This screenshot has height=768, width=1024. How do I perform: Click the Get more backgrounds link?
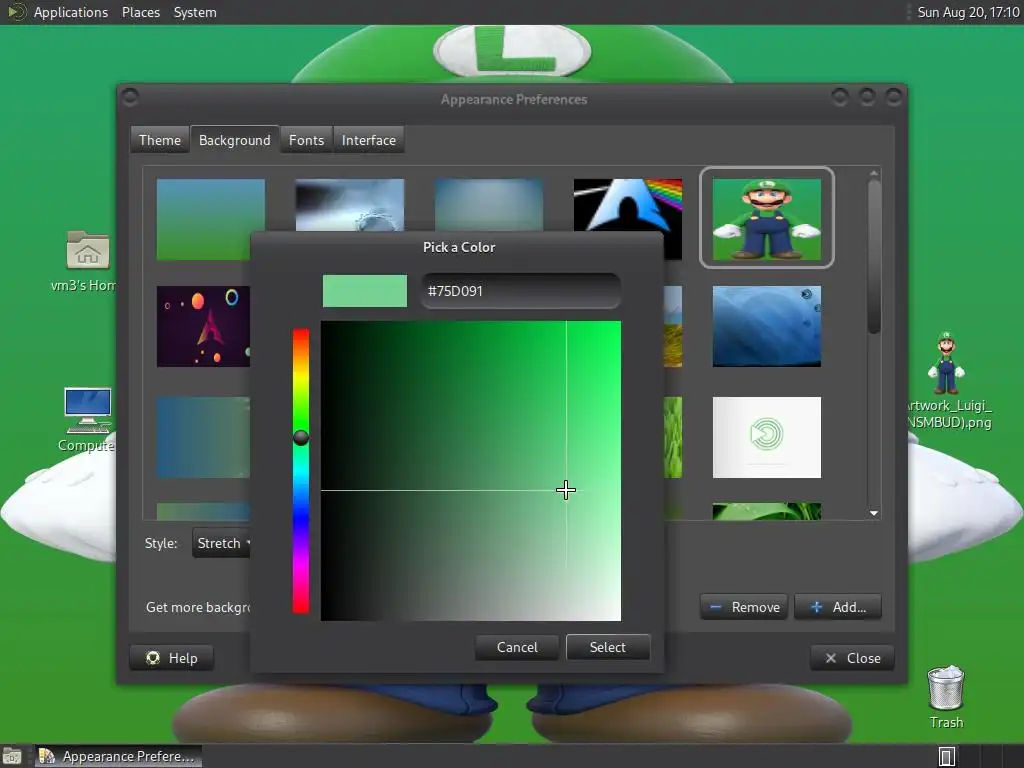[x=198, y=607]
